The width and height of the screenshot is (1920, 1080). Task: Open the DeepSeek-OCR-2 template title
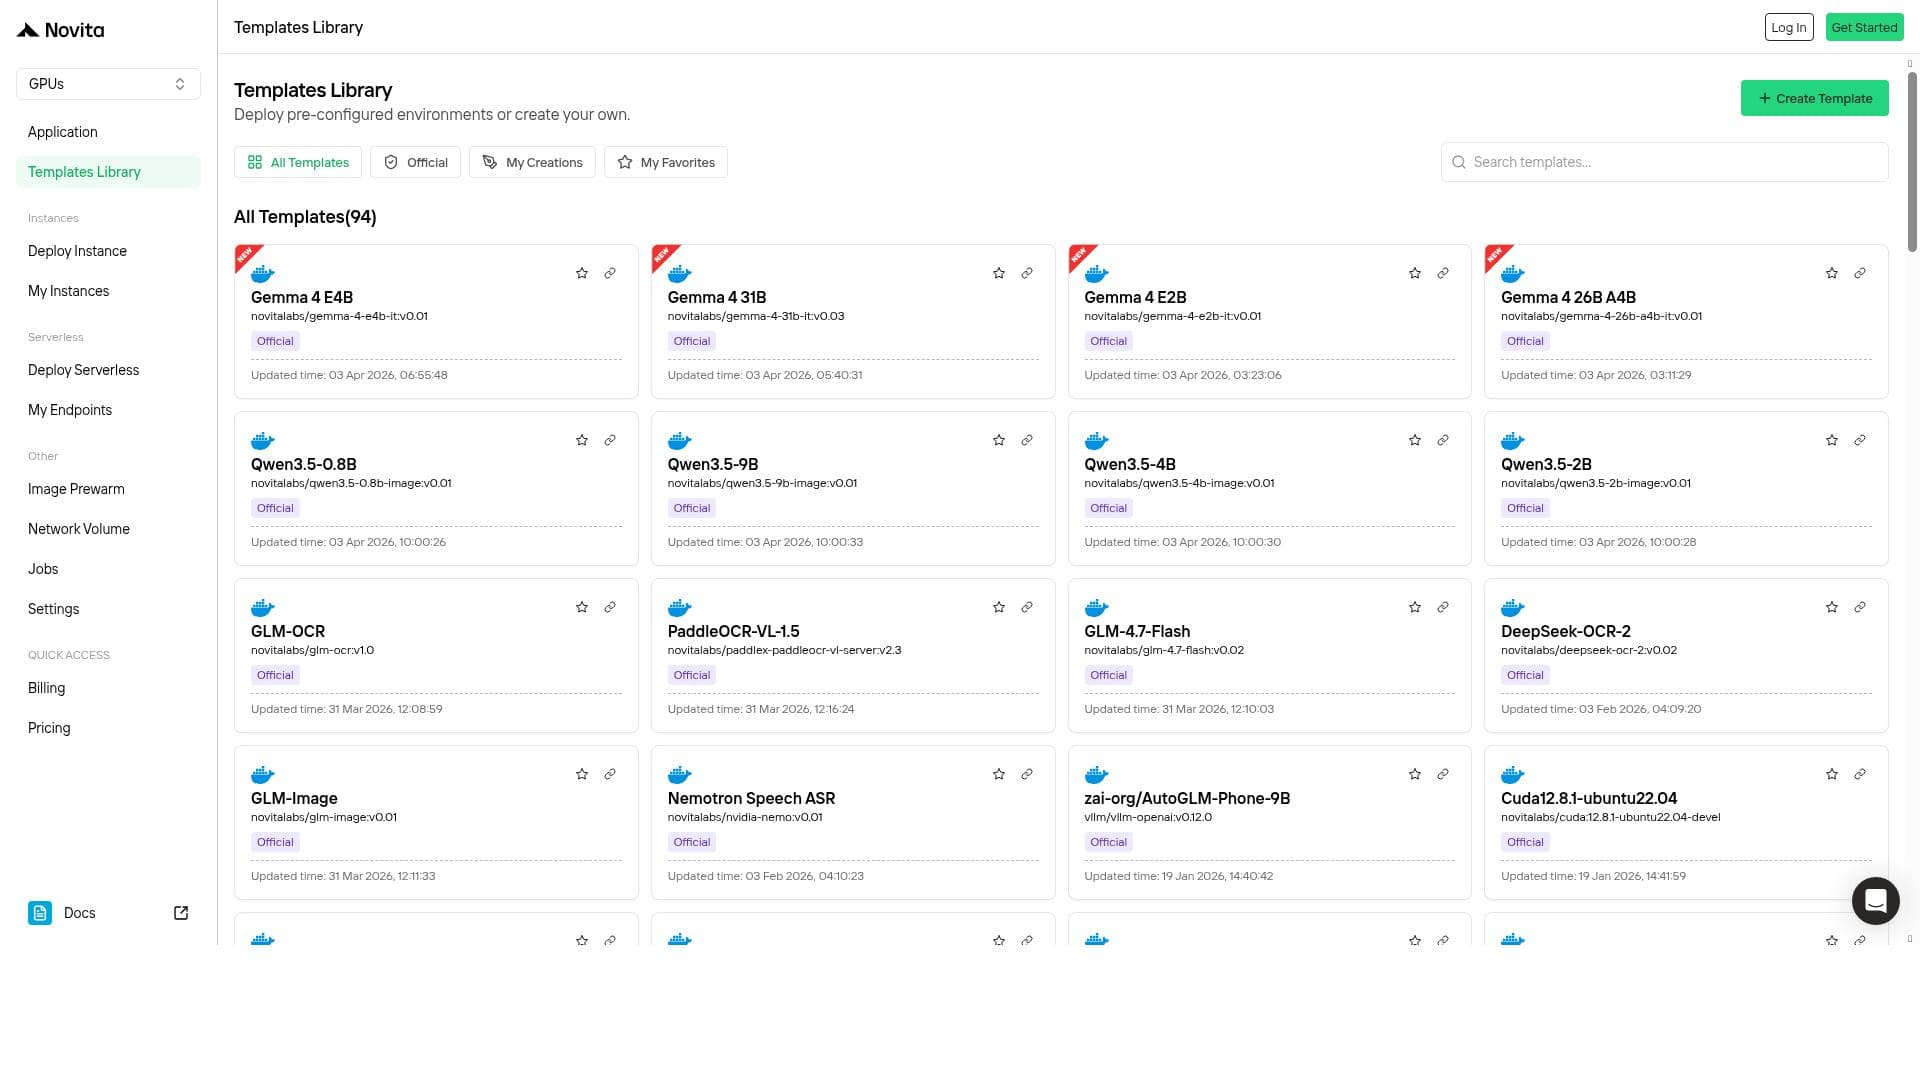coord(1565,631)
